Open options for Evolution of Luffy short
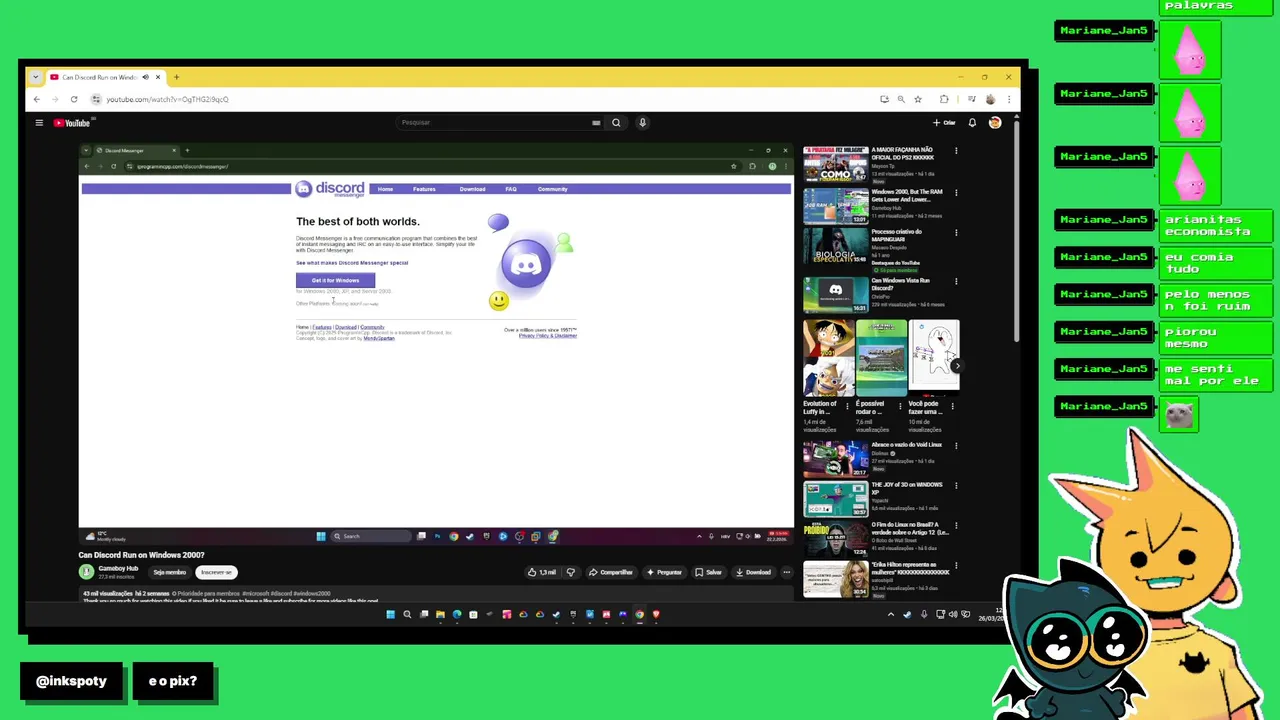Image resolution: width=1280 pixels, height=720 pixels. [x=848, y=407]
